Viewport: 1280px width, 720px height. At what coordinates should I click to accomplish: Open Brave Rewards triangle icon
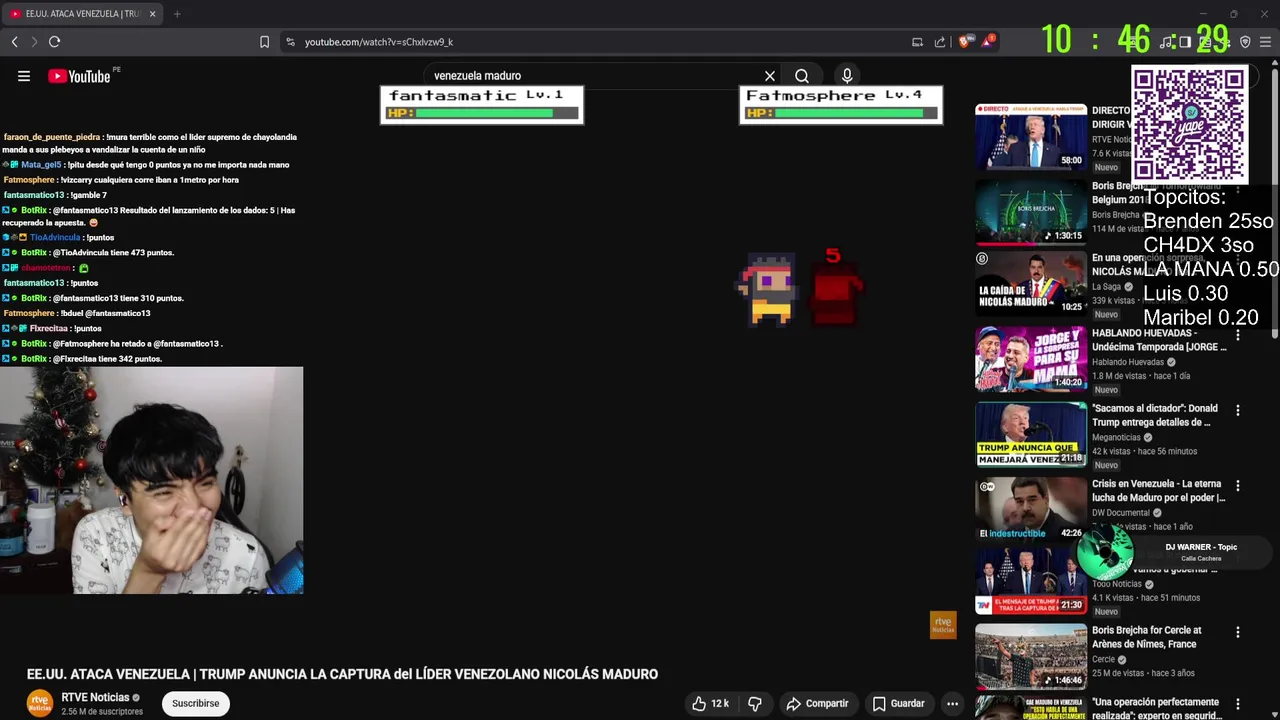[988, 41]
